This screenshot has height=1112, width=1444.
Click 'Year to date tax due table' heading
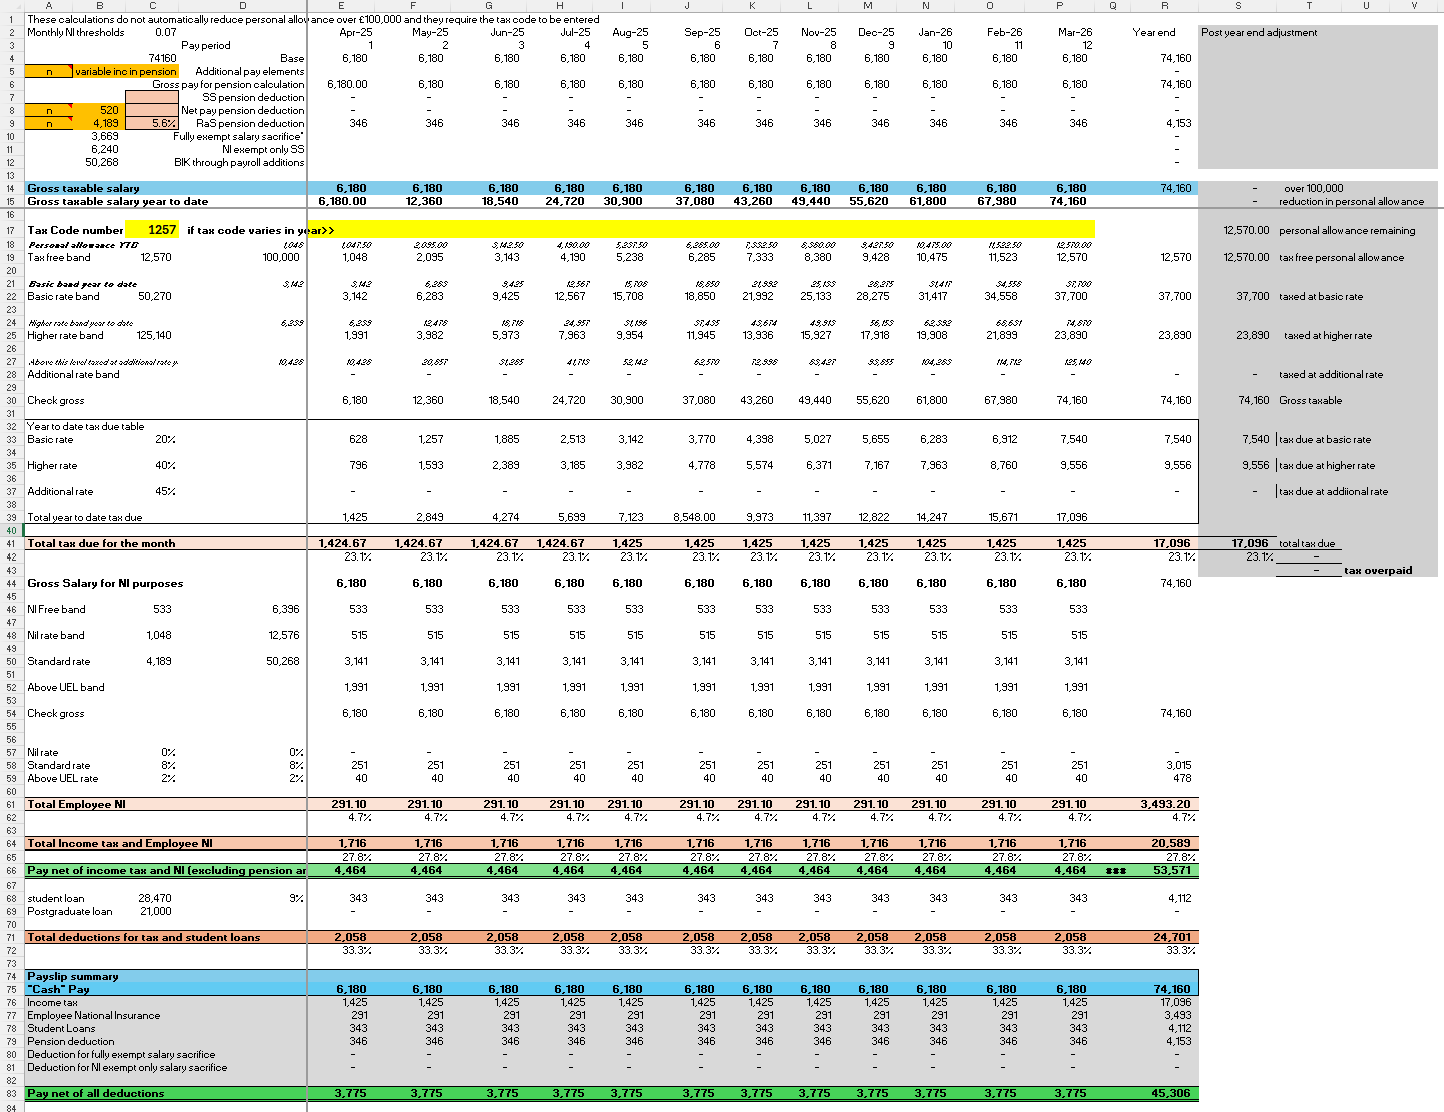[x=85, y=426]
